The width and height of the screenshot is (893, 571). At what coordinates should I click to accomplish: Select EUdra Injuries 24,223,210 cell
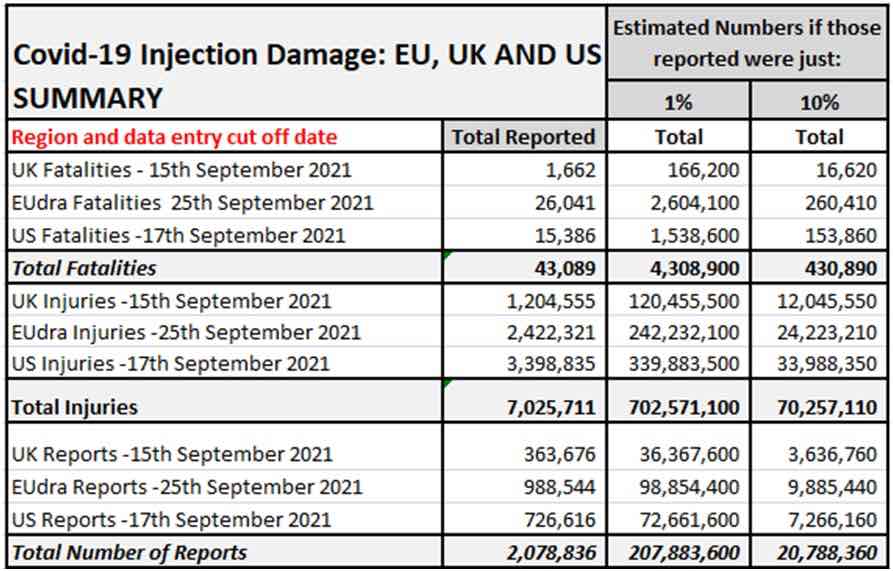(x=820, y=332)
